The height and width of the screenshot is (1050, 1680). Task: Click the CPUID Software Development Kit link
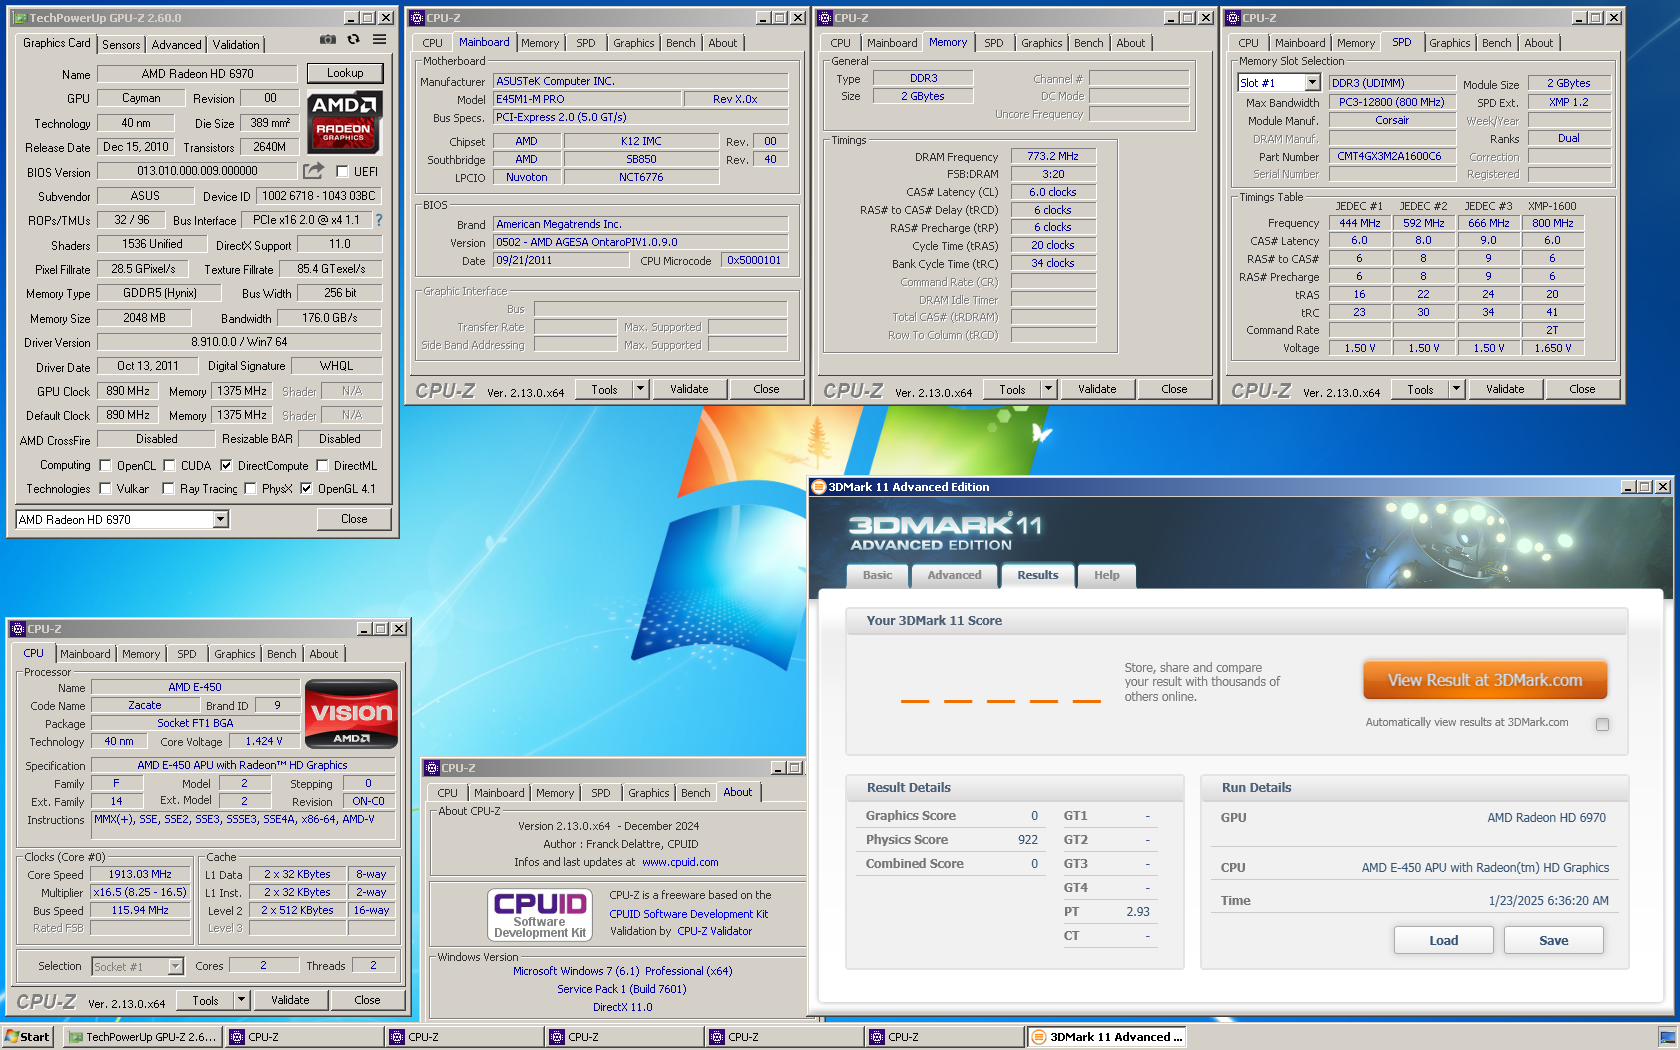[x=689, y=914]
